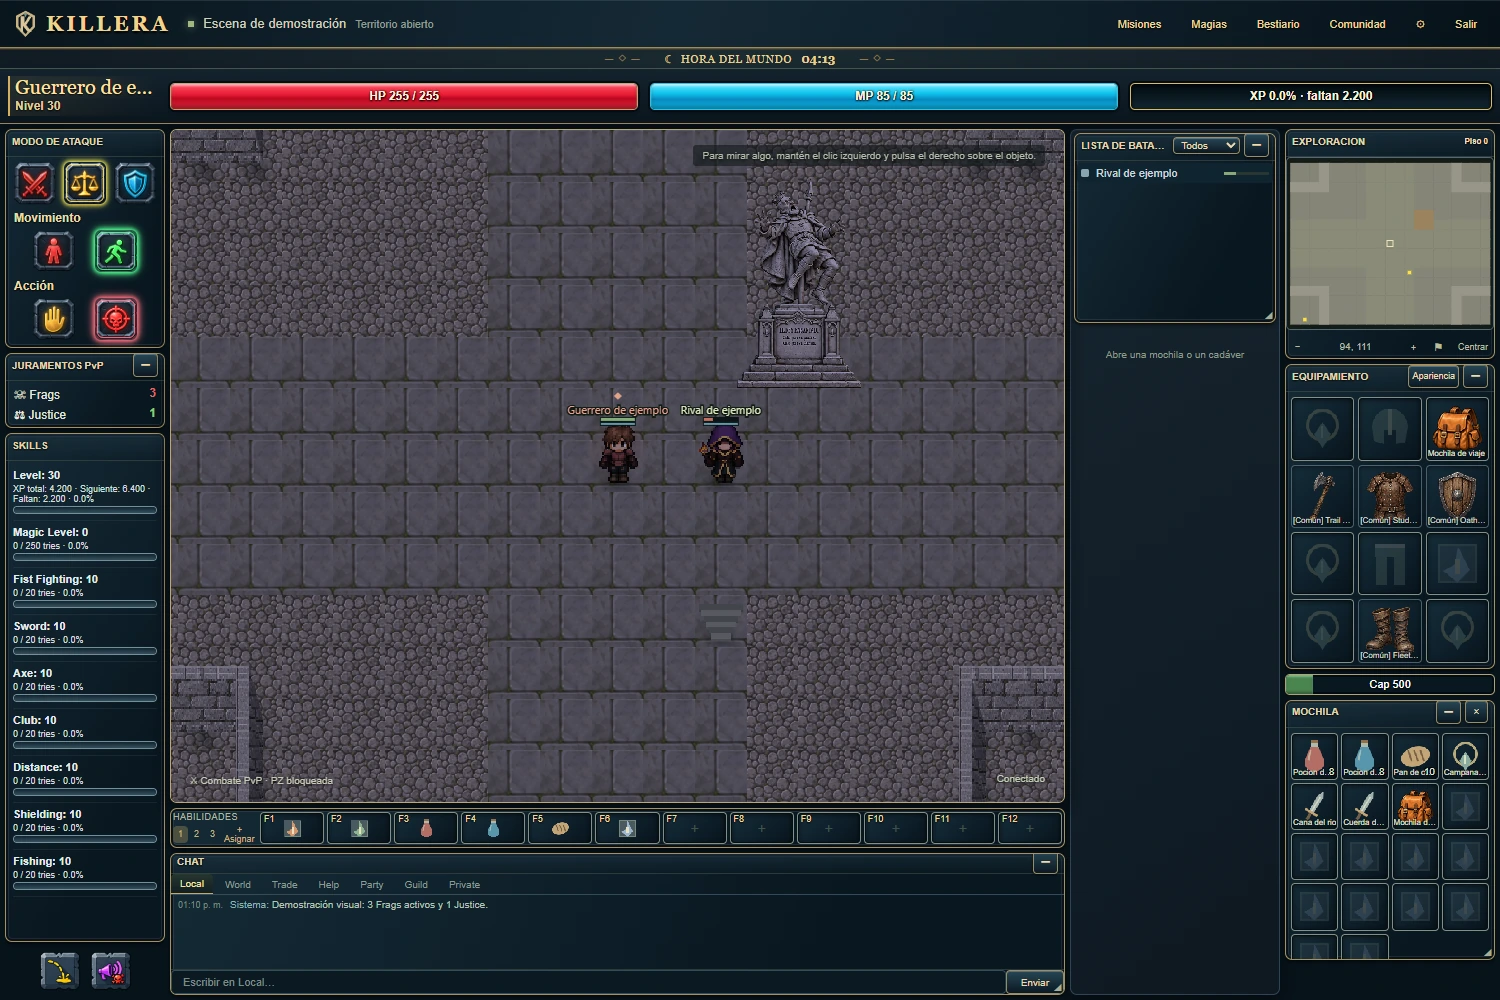Collapse the Juramentos PvP panel
This screenshot has height=1000, width=1500.
pos(146,366)
